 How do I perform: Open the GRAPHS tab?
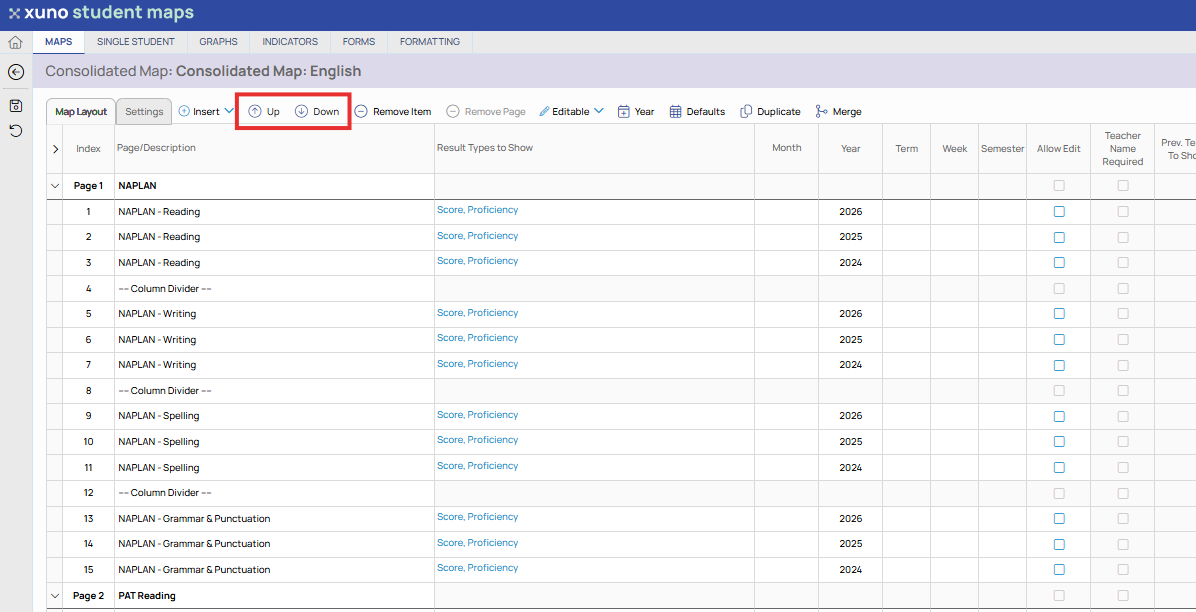click(218, 42)
